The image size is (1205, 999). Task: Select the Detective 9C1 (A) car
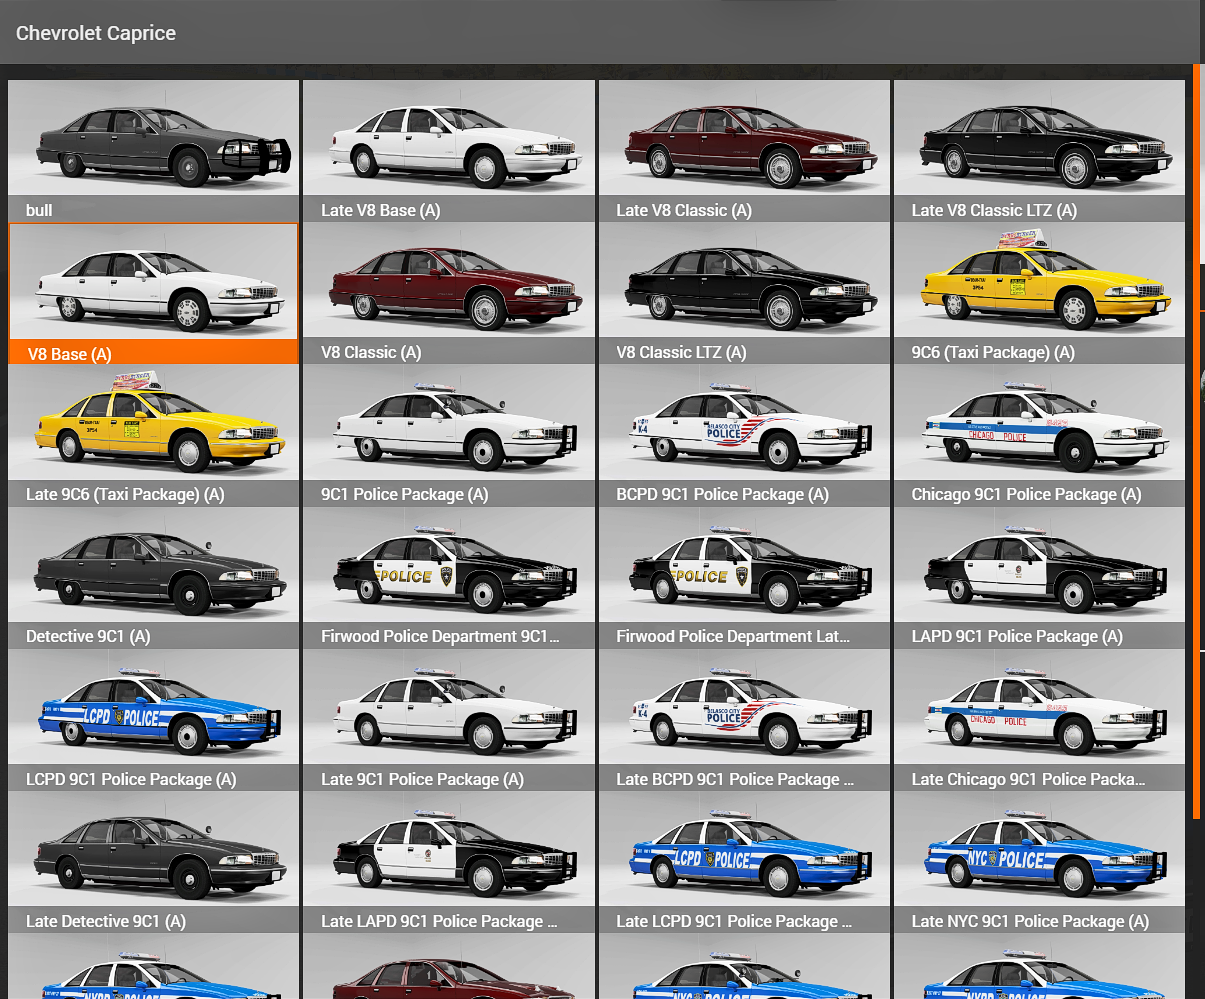tap(154, 578)
